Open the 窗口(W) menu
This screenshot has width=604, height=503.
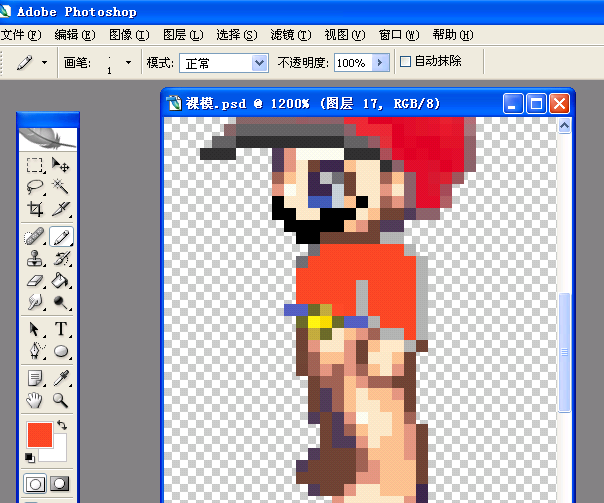(x=399, y=35)
